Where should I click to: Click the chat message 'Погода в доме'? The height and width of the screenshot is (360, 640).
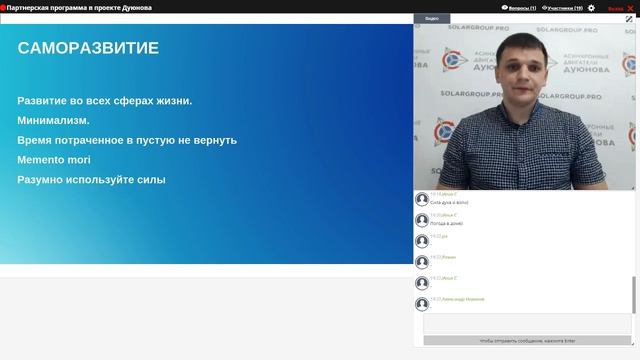tap(447, 224)
